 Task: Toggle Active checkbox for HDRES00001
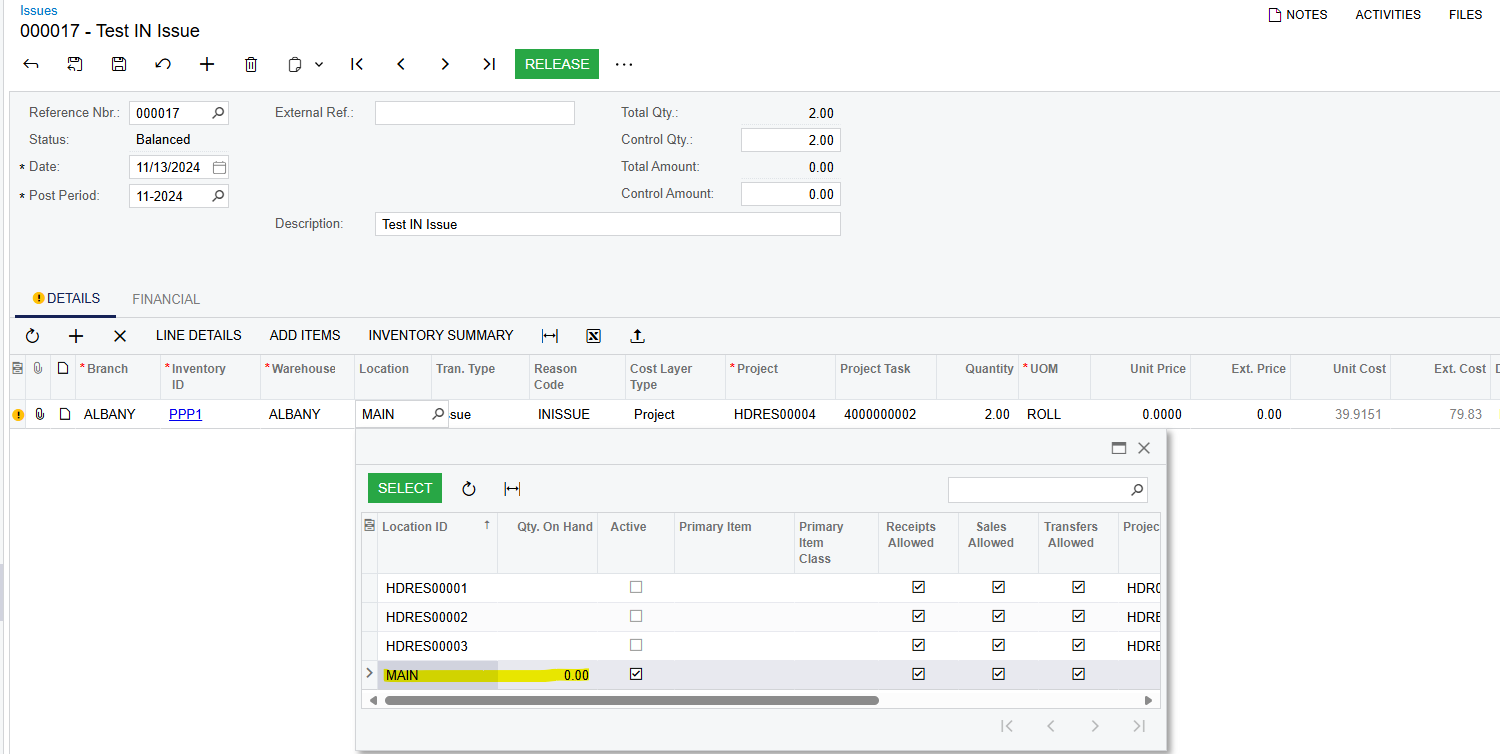pos(636,587)
